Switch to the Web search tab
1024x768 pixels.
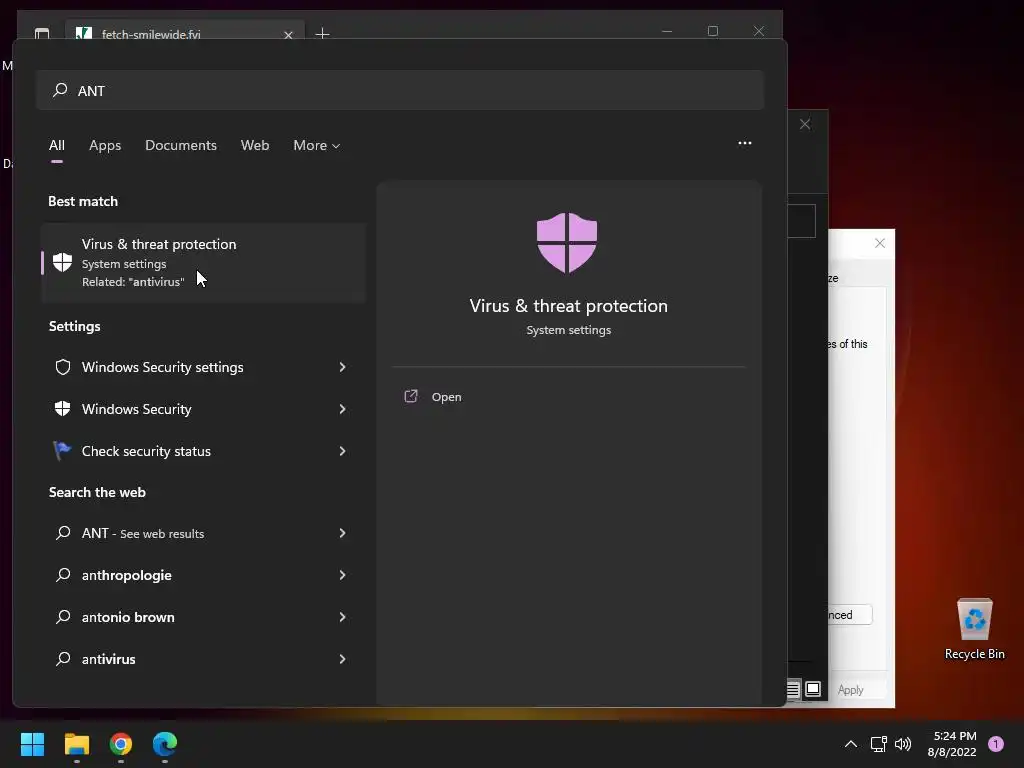255,145
